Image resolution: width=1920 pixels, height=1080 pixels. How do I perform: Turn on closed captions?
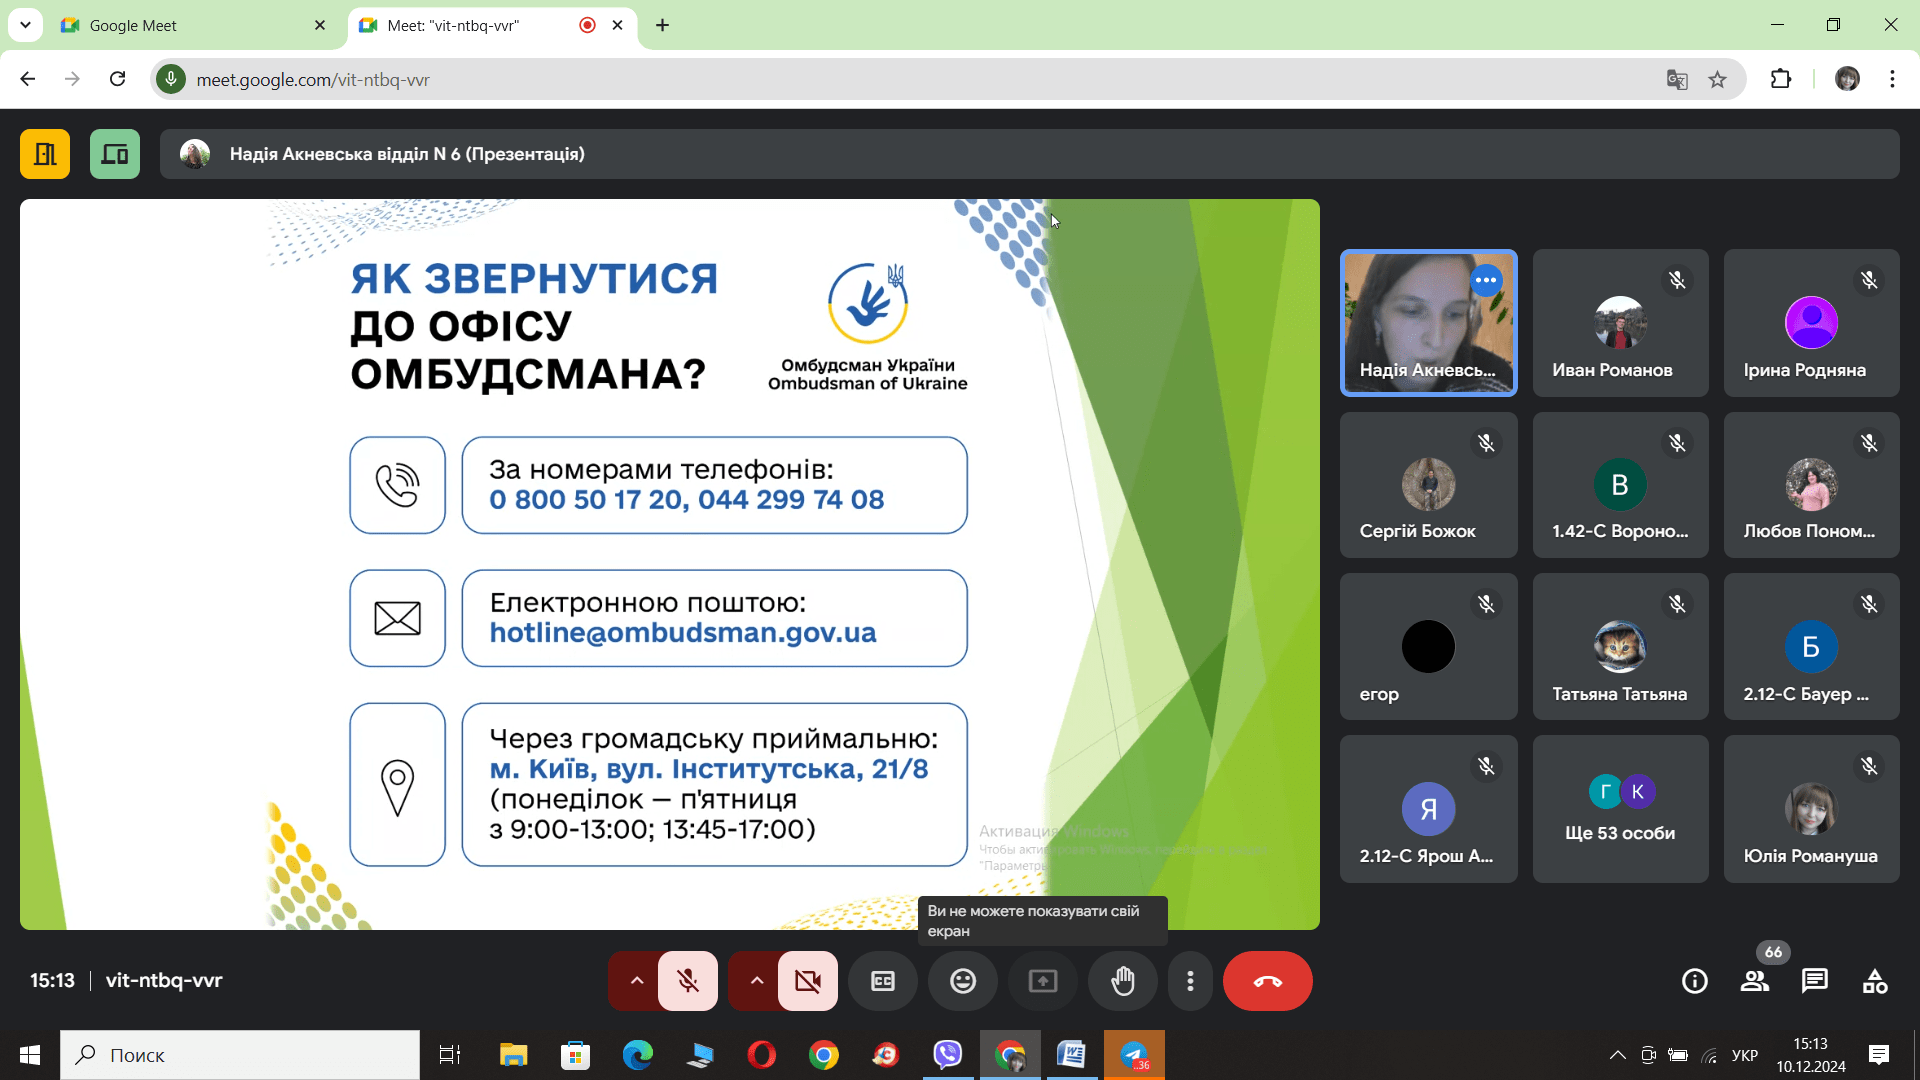883,981
